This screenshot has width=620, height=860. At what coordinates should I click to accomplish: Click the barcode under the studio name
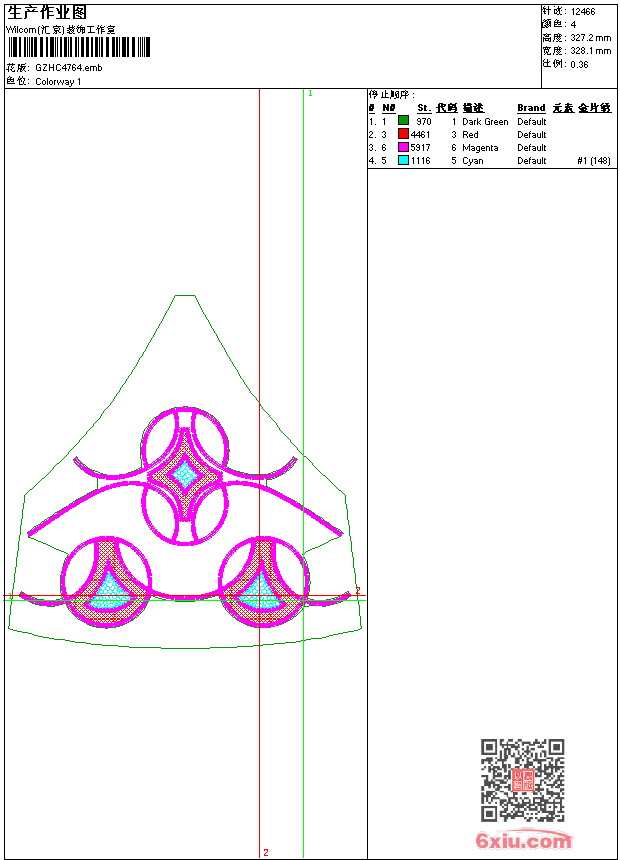click(x=78, y=47)
